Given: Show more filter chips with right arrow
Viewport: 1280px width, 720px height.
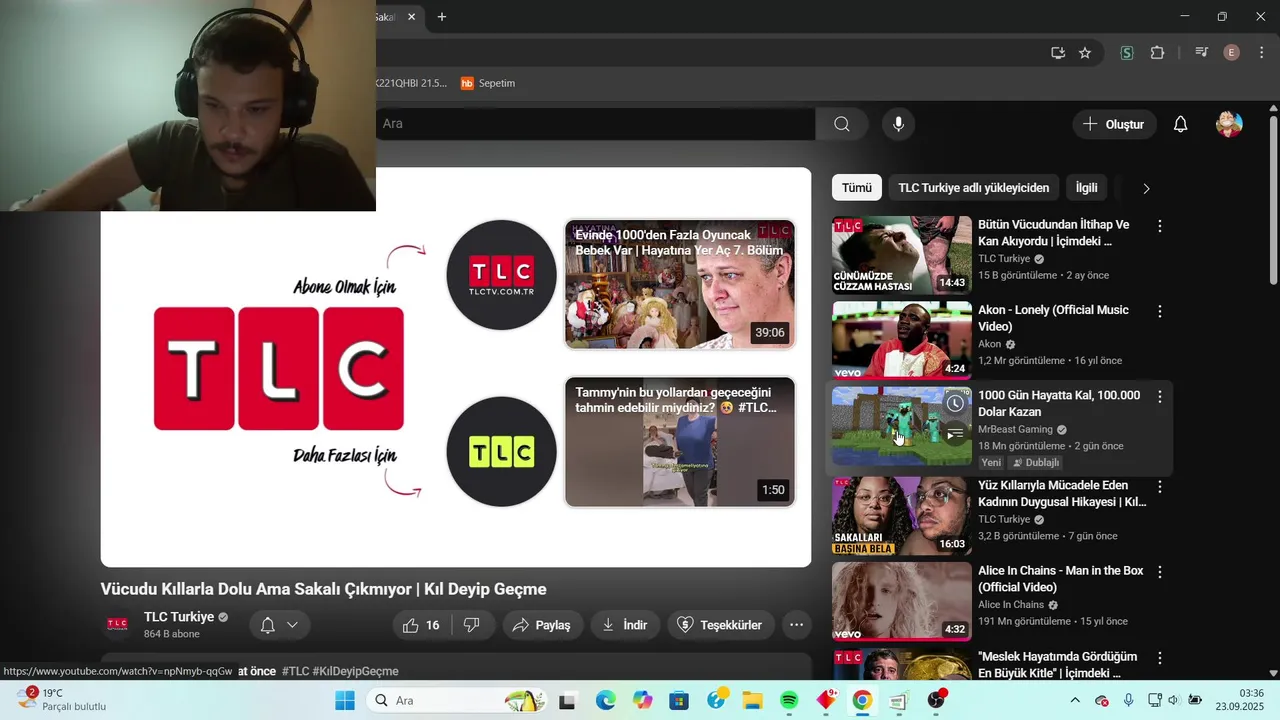Looking at the screenshot, I should click(x=1146, y=188).
